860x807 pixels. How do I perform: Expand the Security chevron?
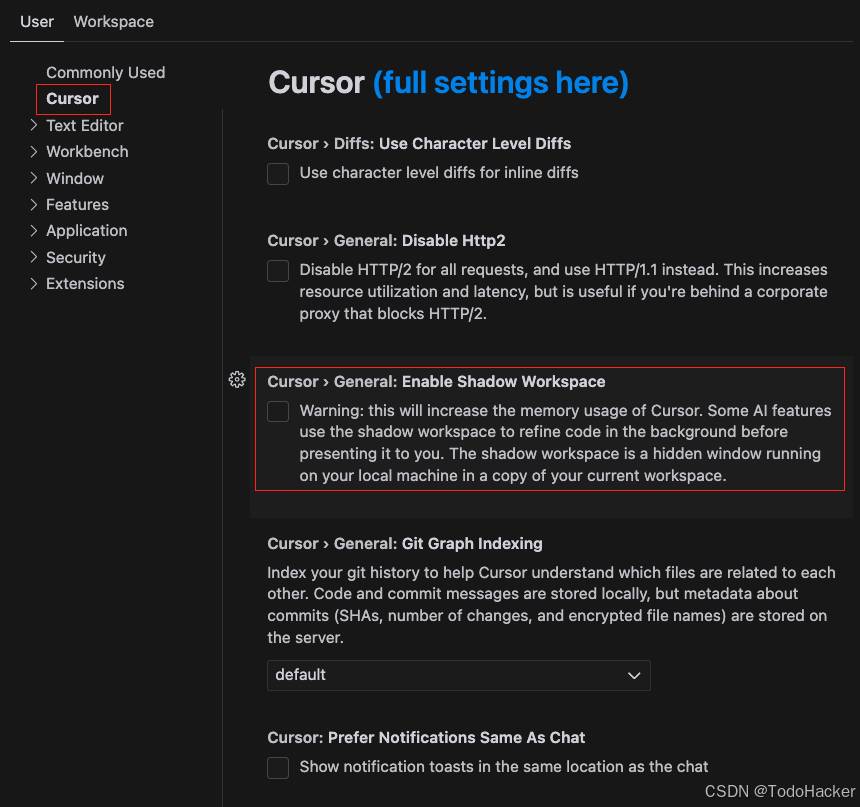coord(34,257)
